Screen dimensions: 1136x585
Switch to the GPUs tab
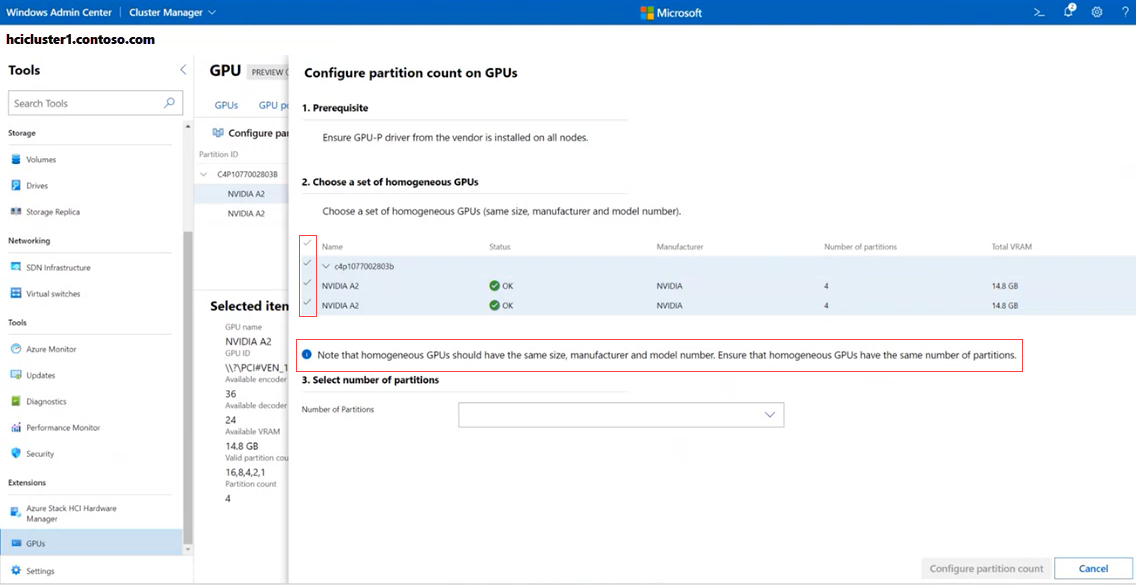coord(226,104)
